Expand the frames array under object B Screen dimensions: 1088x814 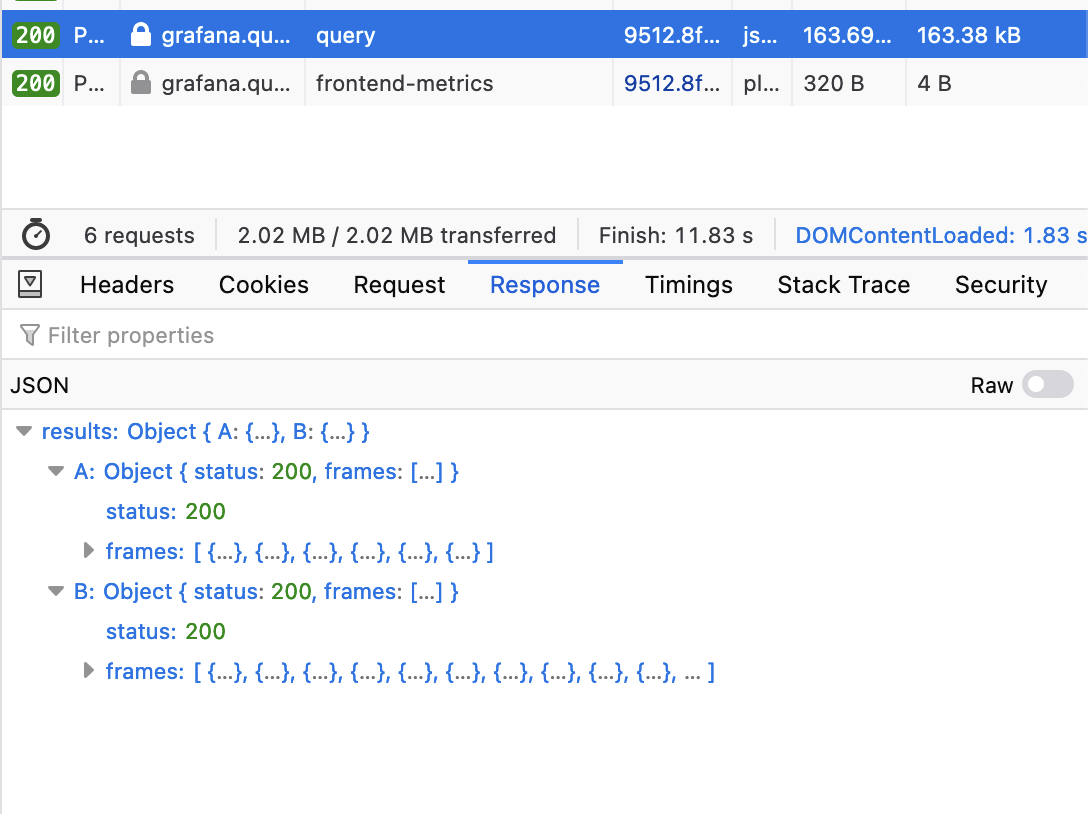pos(89,672)
